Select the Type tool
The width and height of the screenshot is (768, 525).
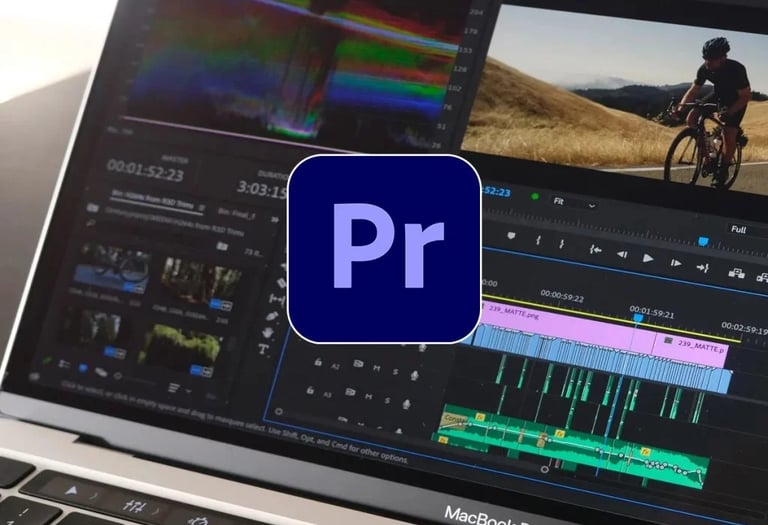tap(264, 349)
